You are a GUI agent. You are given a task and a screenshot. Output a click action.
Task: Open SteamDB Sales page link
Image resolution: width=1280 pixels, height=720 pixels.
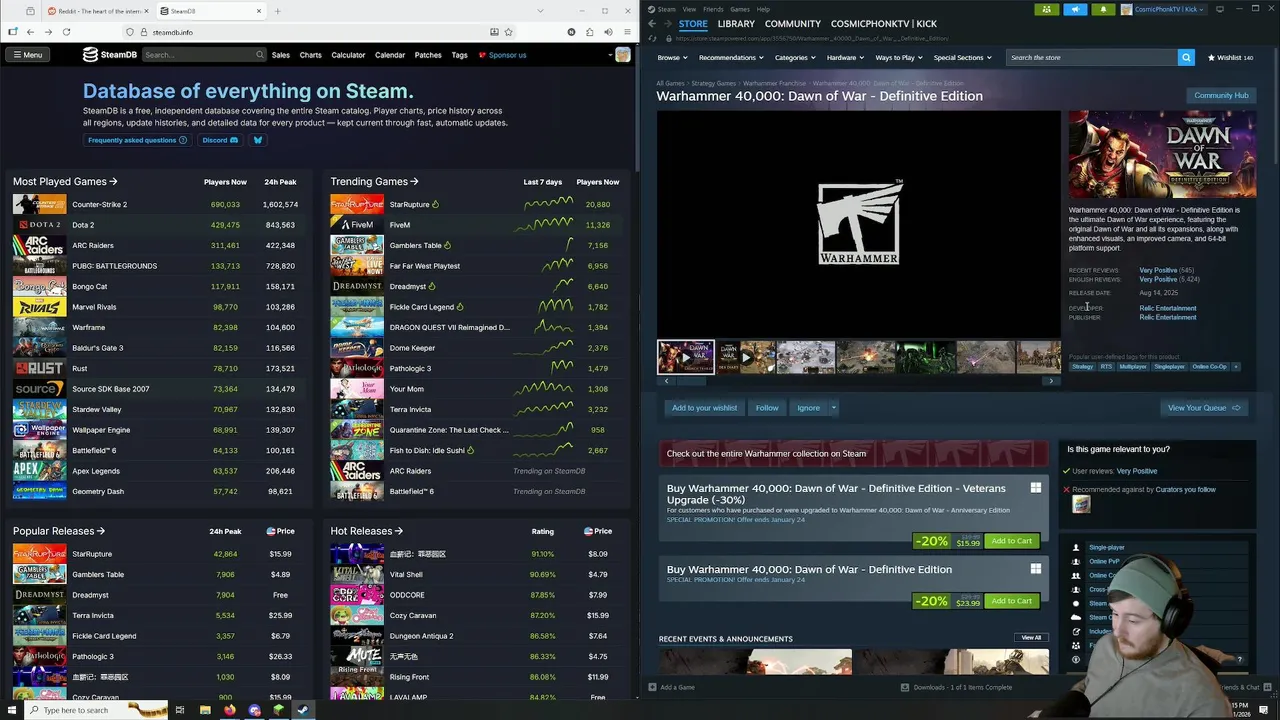coord(281,55)
